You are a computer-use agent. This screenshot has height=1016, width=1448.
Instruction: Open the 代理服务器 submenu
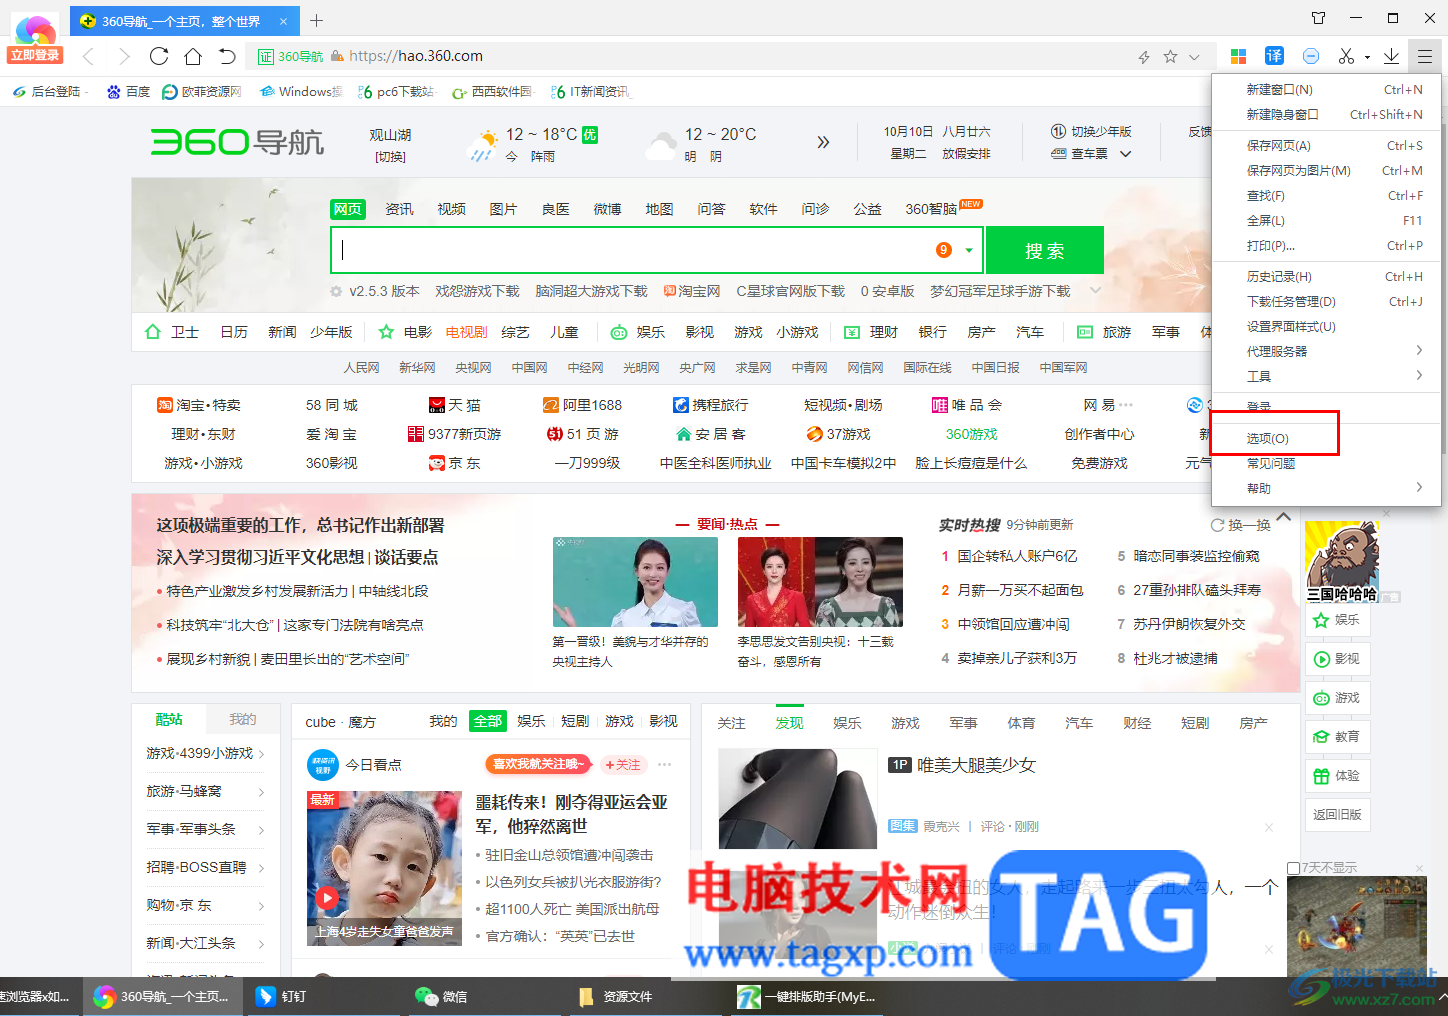pos(1325,351)
